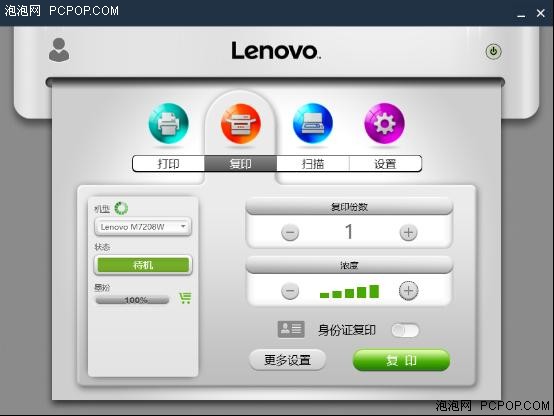Click the 更多设置 button
The height and width of the screenshot is (416, 554).
(x=287, y=360)
